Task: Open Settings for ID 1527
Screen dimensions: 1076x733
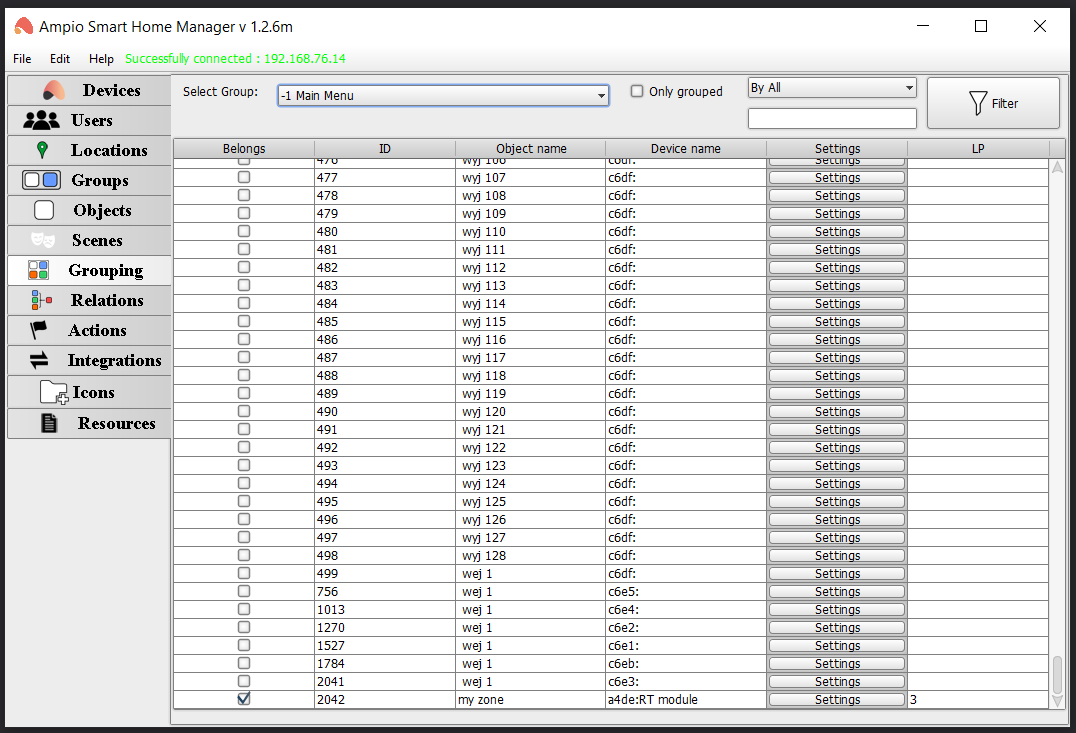Action: coord(837,646)
